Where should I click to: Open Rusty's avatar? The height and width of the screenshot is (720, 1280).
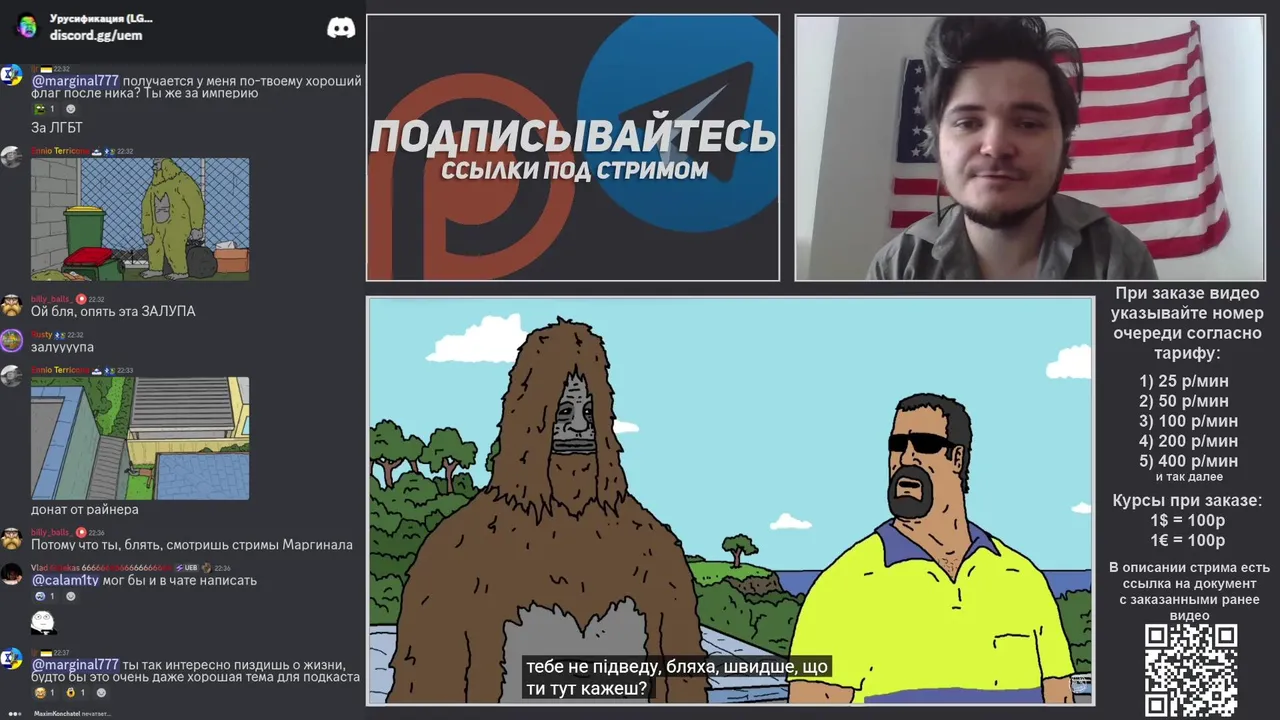[11, 341]
